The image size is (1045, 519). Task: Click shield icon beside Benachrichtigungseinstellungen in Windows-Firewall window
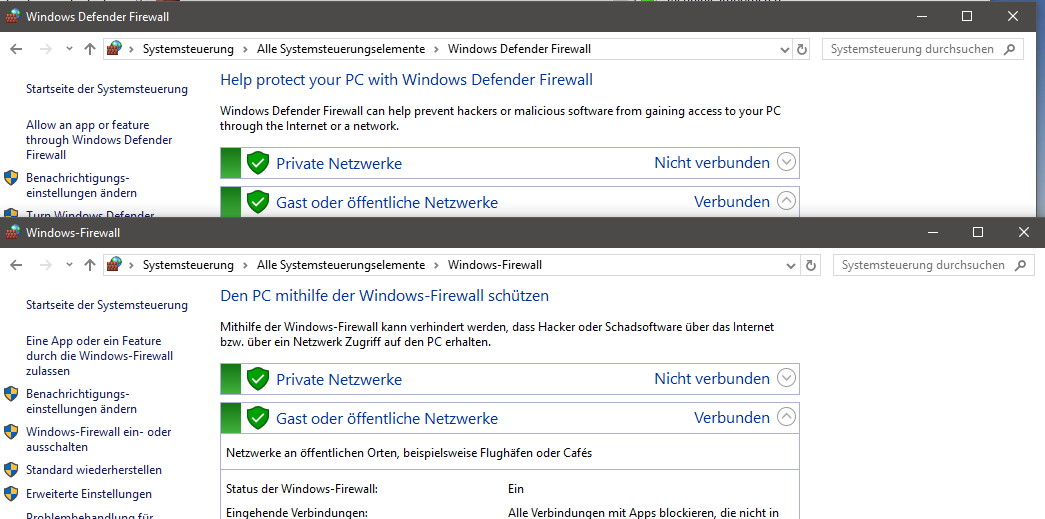[x=11, y=394]
